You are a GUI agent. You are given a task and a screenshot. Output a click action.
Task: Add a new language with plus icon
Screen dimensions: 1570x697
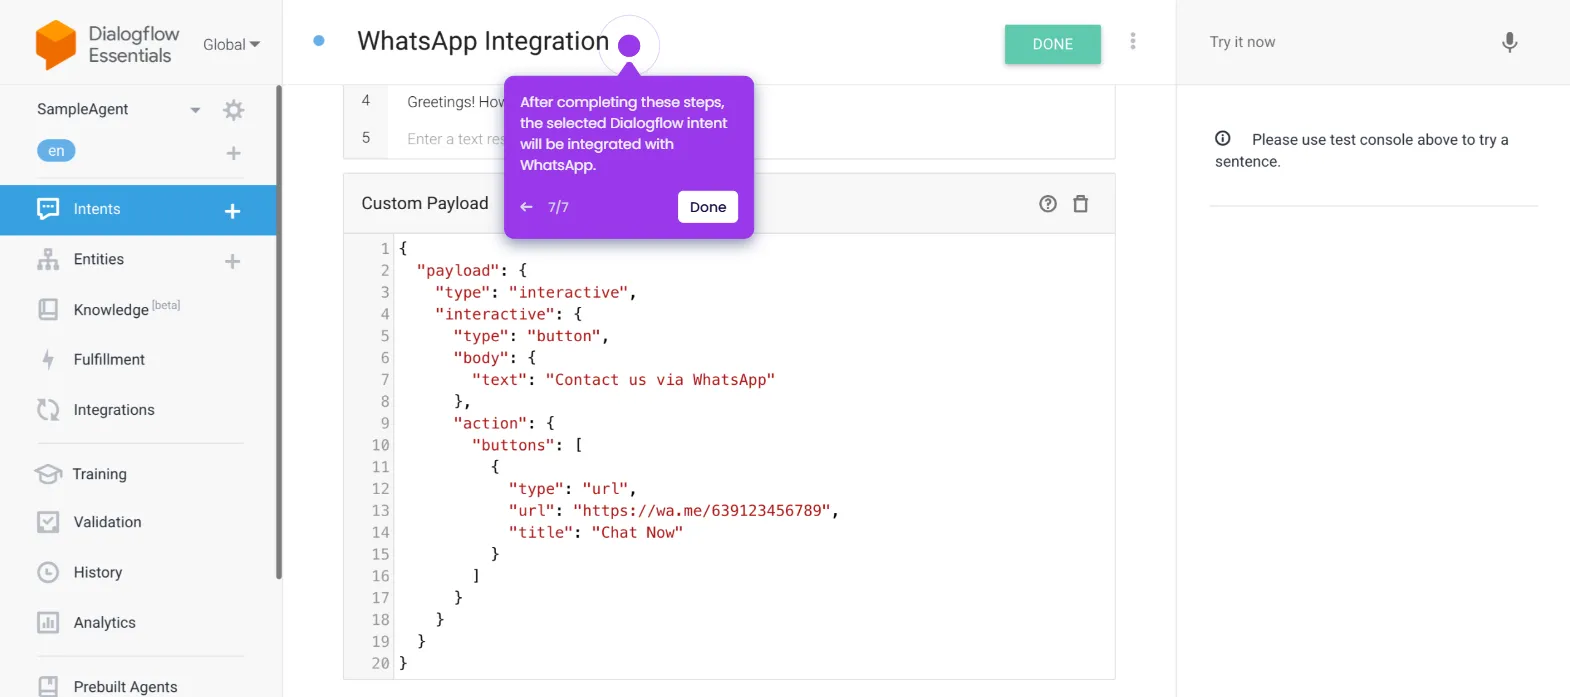[x=234, y=153]
